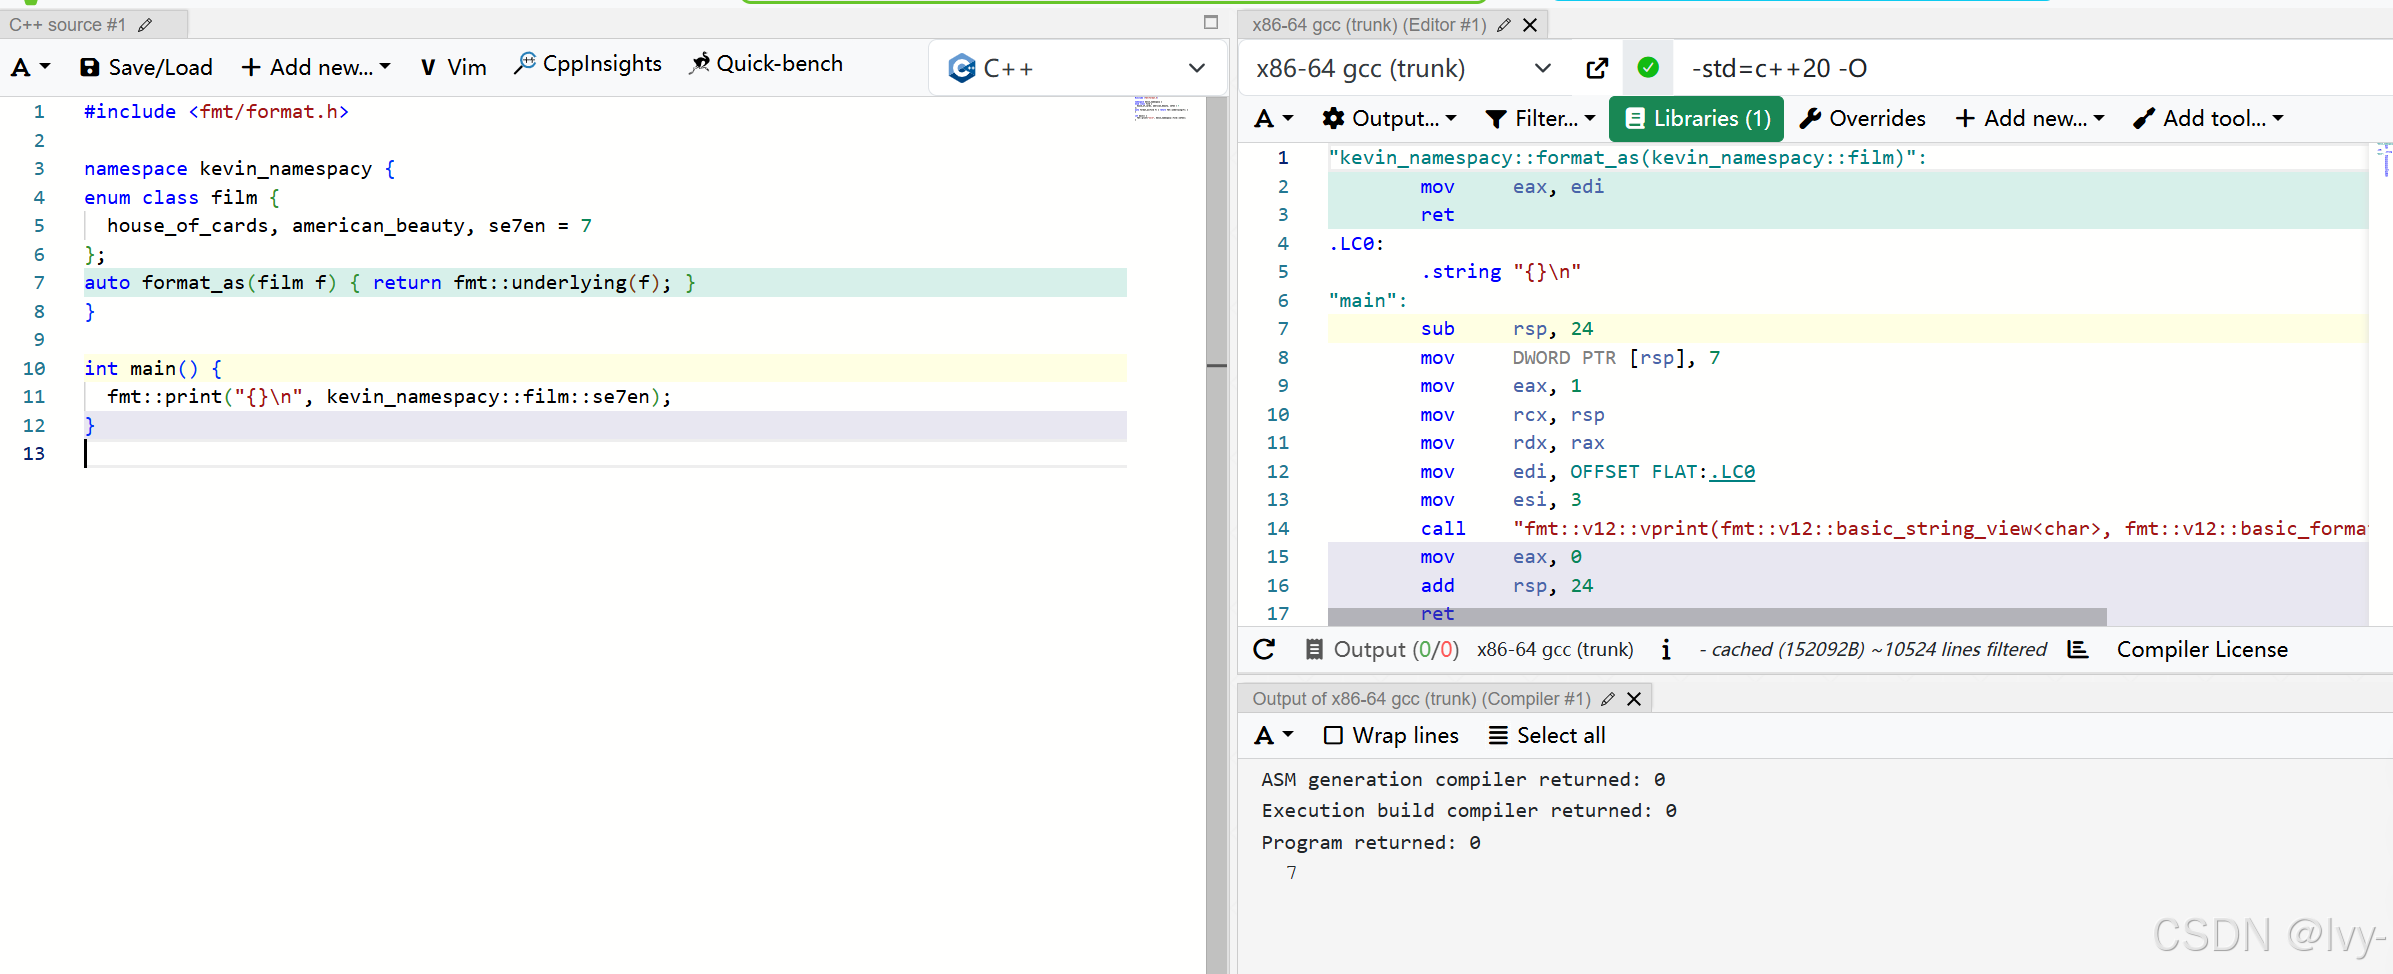The image size is (2393, 974).
Task: Open the Libraries (1) dialog
Action: click(x=1696, y=119)
